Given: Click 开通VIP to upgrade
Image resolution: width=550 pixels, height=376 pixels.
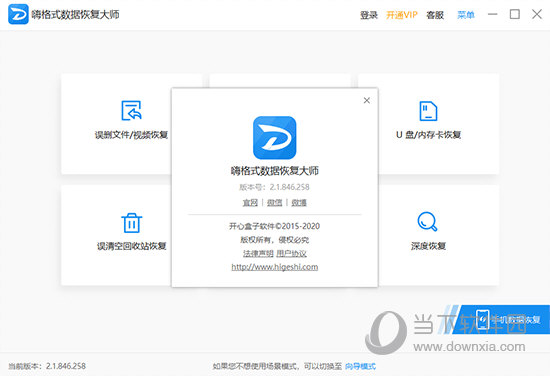Looking at the screenshot, I should (x=402, y=15).
